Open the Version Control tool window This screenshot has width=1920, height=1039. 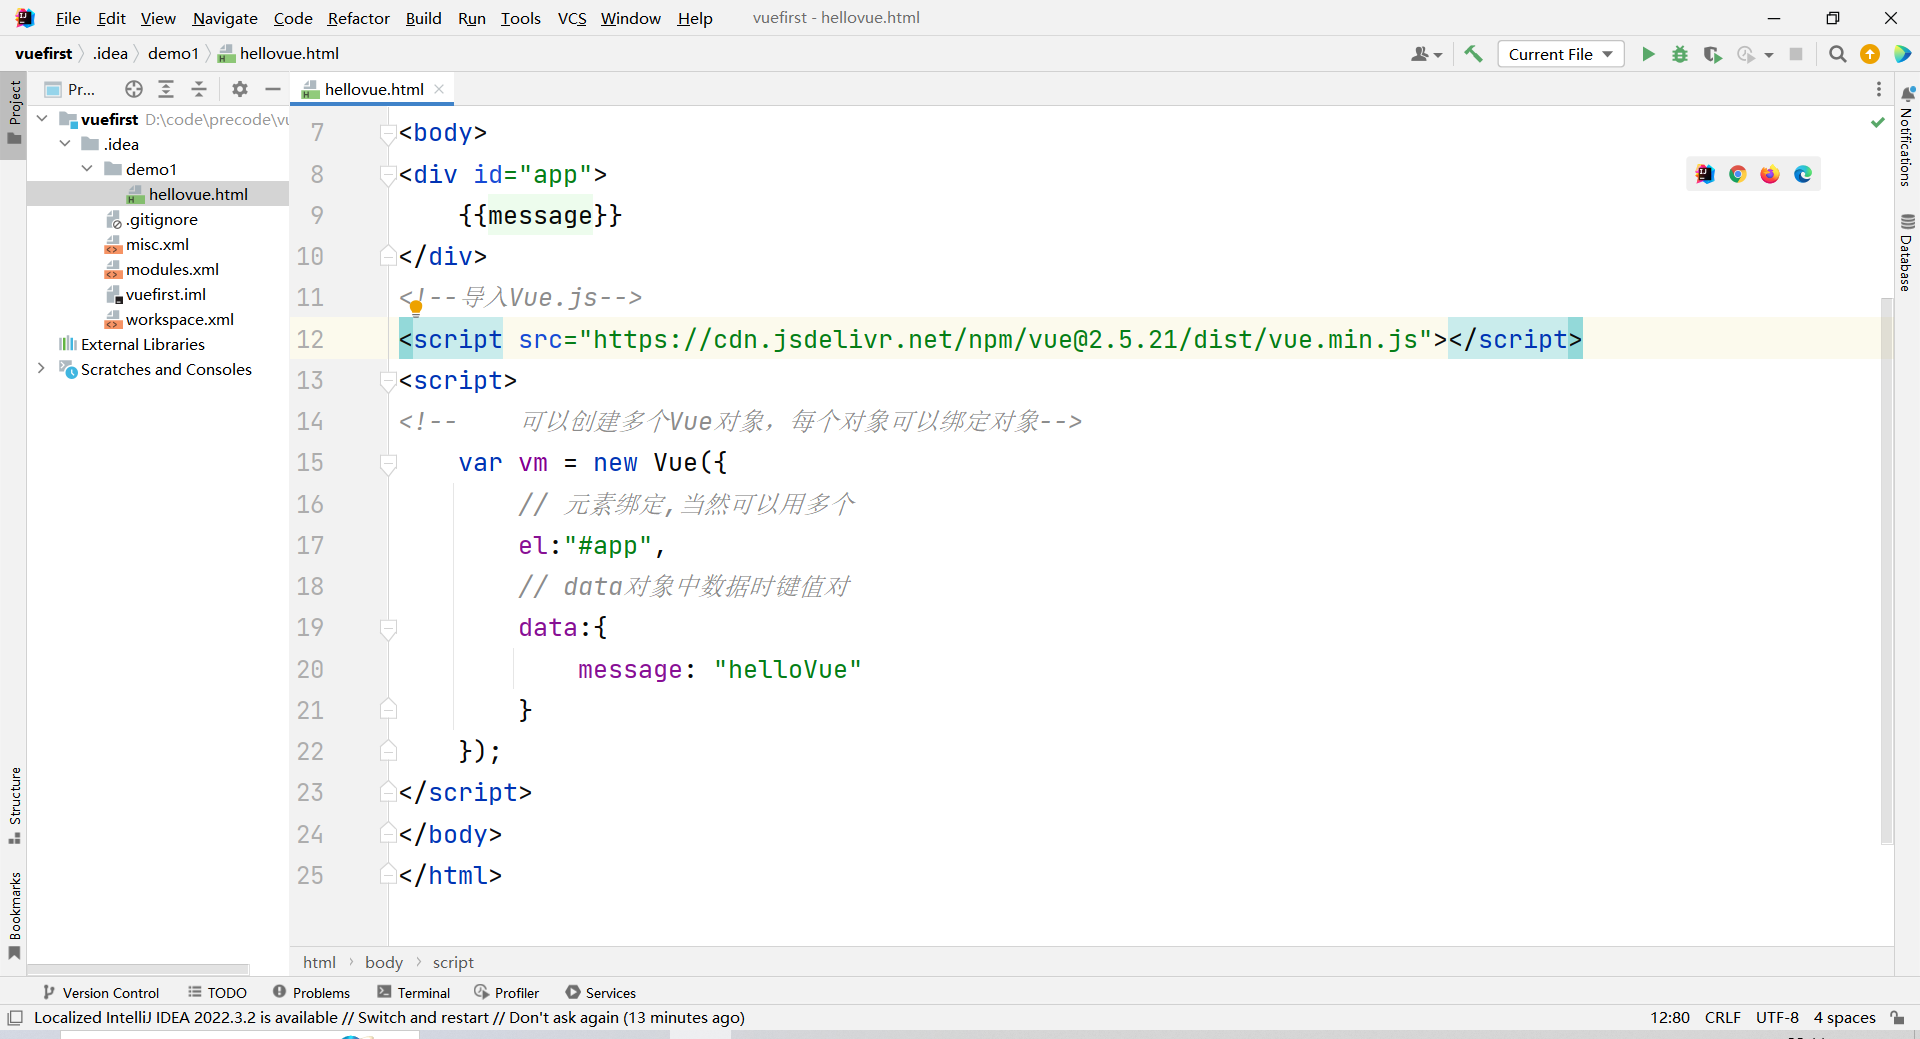tap(101, 992)
